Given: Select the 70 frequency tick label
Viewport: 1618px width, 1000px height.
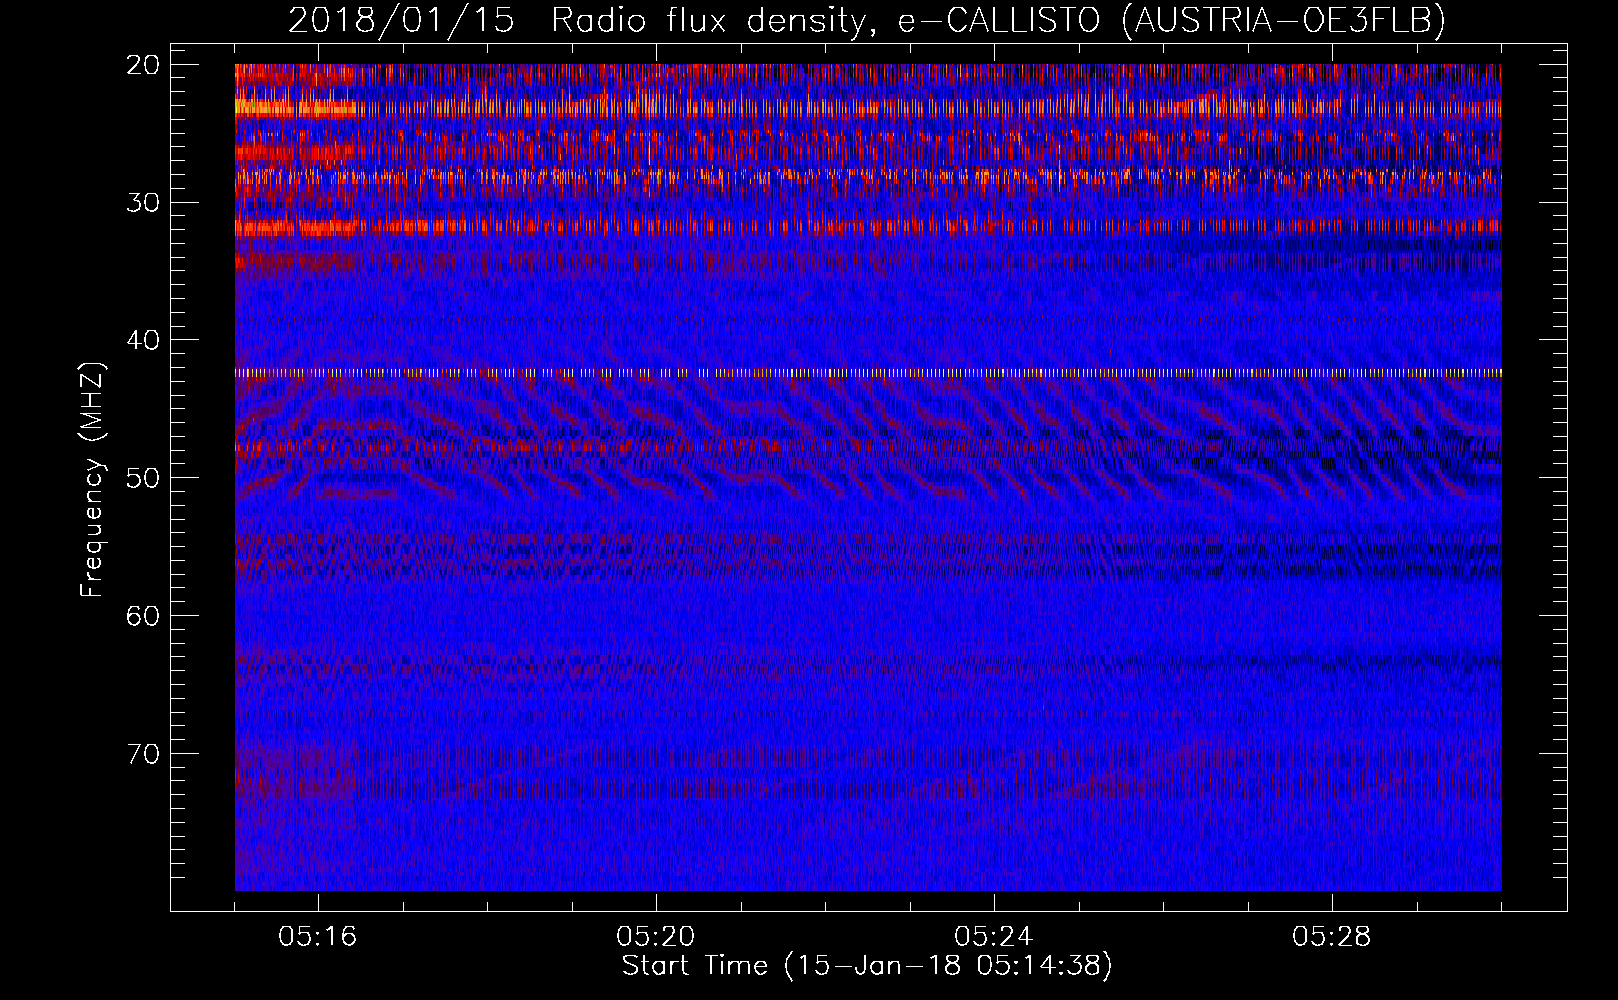Looking at the screenshot, I should tap(143, 754).
